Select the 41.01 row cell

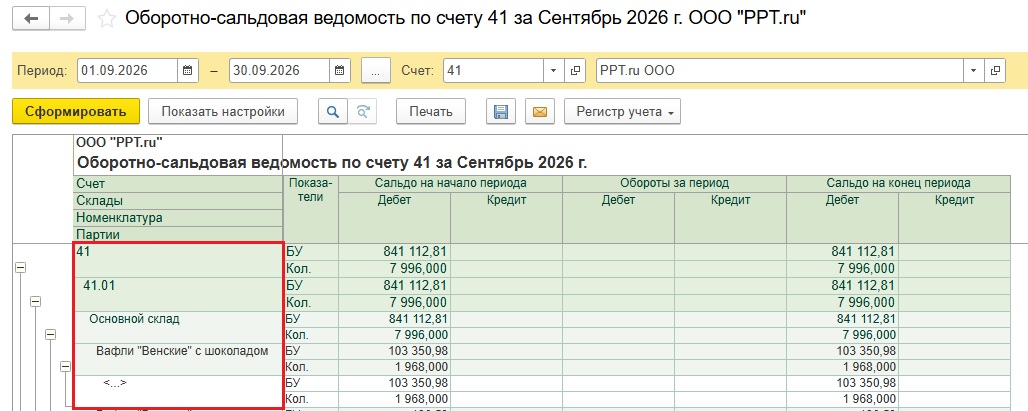[178, 294]
